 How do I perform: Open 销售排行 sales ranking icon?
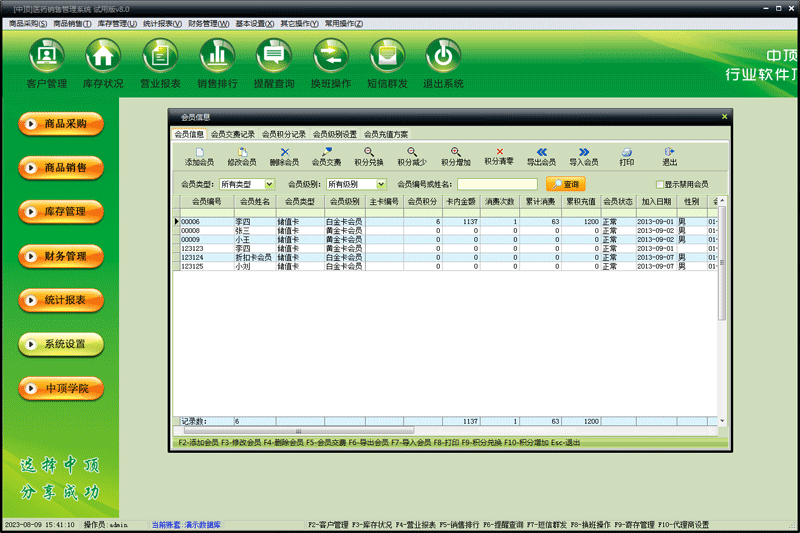point(217,64)
